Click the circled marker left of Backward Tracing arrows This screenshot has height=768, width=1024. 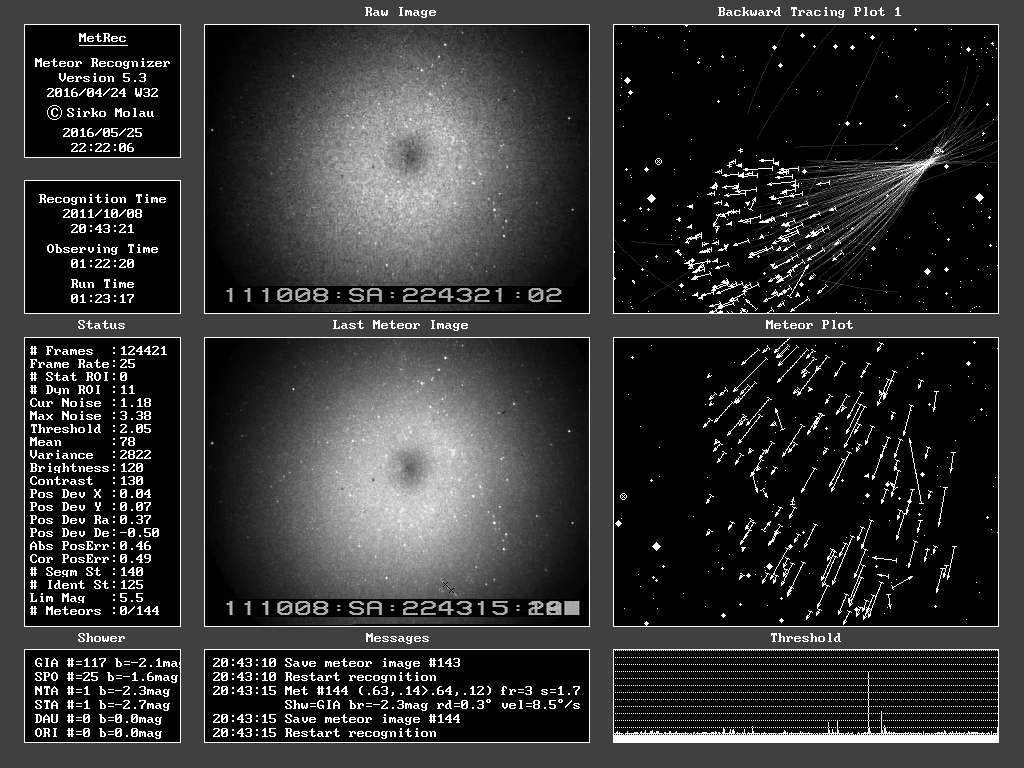point(658,161)
